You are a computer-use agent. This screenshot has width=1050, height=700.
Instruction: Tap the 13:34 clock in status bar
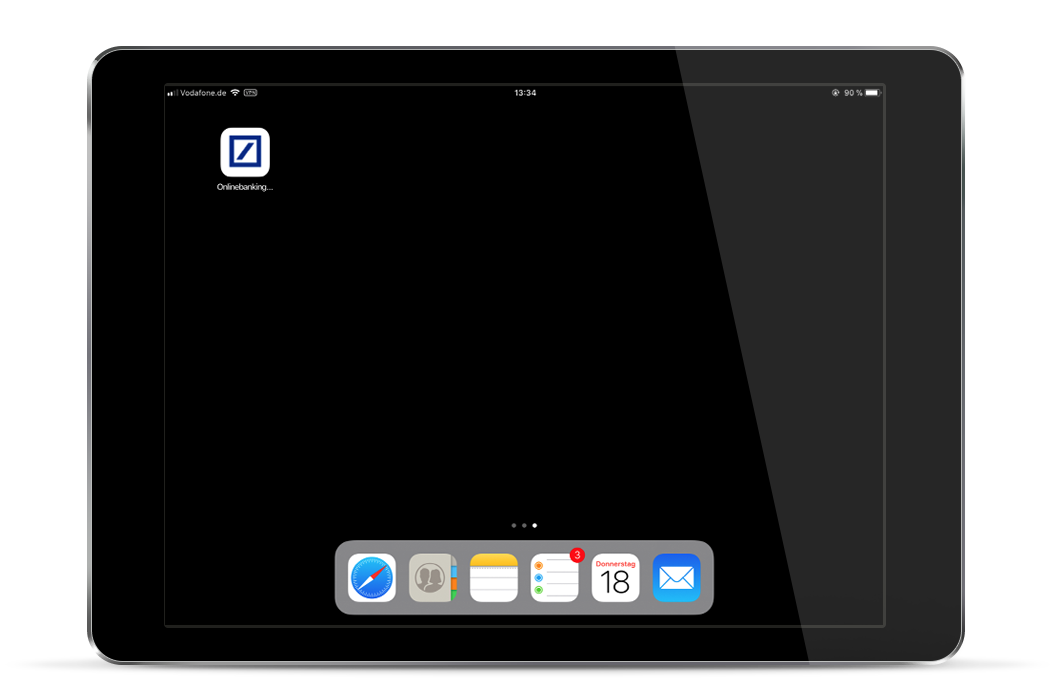pos(525,92)
